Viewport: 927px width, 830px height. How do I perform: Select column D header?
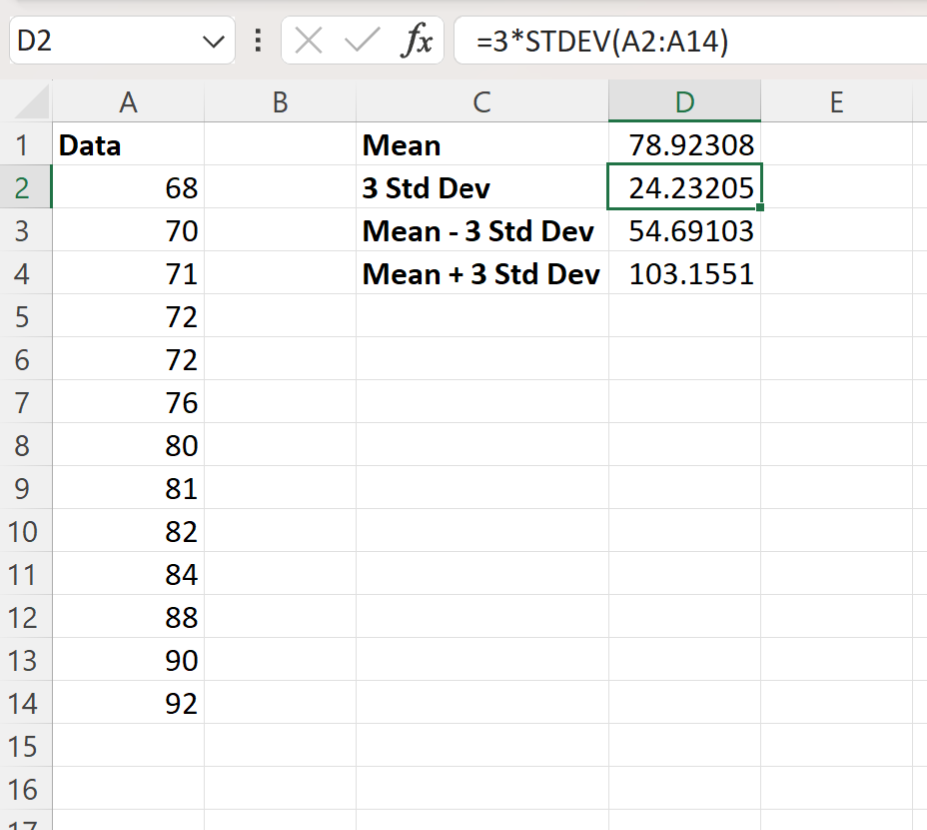click(684, 101)
